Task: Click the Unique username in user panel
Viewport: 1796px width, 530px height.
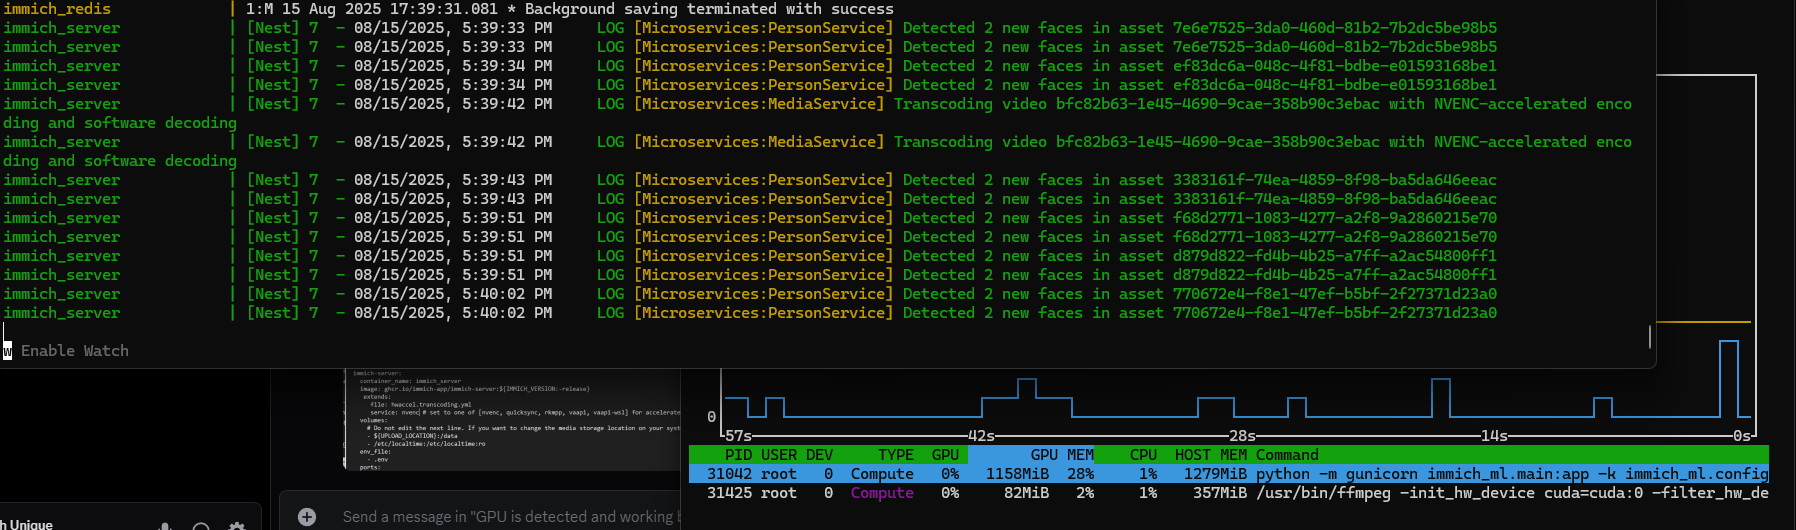Action: pos(30,524)
